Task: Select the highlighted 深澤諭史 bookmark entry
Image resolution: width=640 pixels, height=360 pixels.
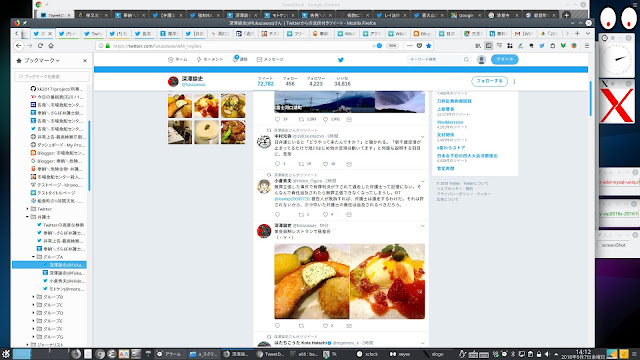Action: tap(49, 265)
